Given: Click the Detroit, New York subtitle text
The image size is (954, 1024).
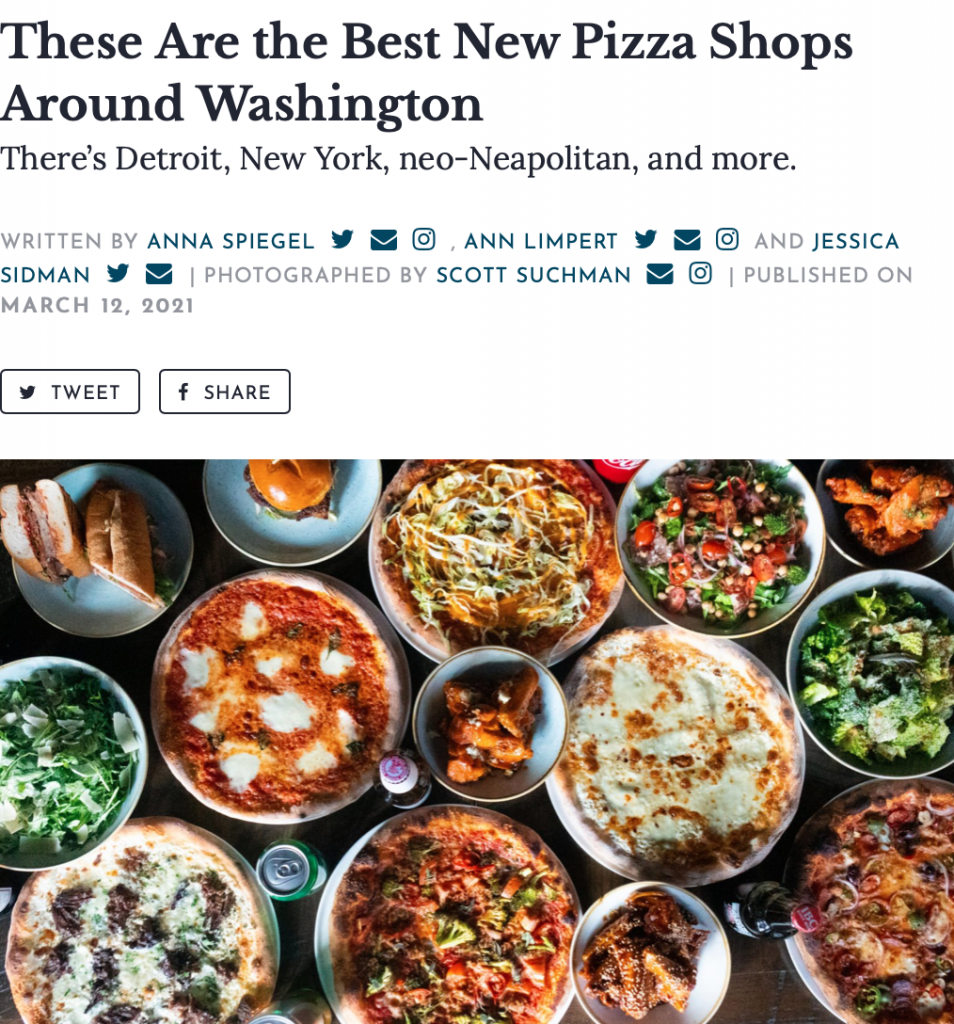Looking at the screenshot, I should pyautogui.click(x=398, y=159).
